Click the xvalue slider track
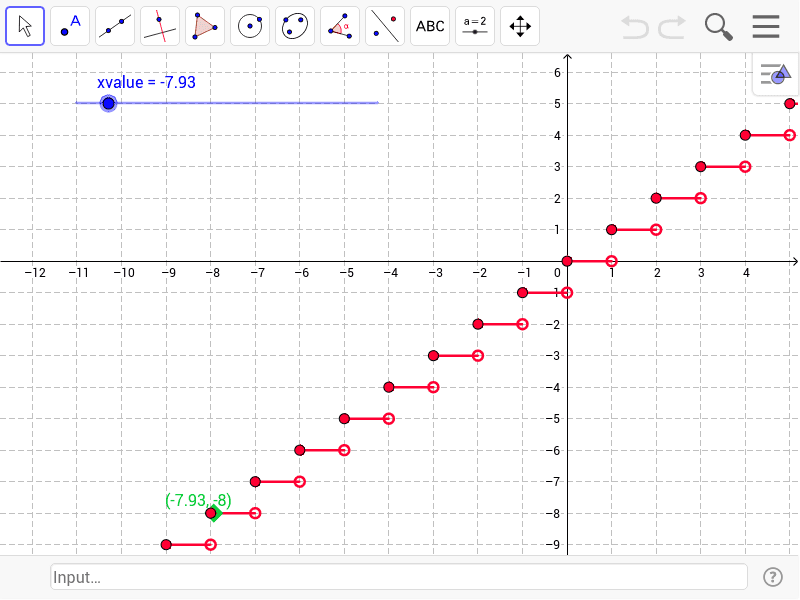The height and width of the screenshot is (600, 800). tap(227, 103)
